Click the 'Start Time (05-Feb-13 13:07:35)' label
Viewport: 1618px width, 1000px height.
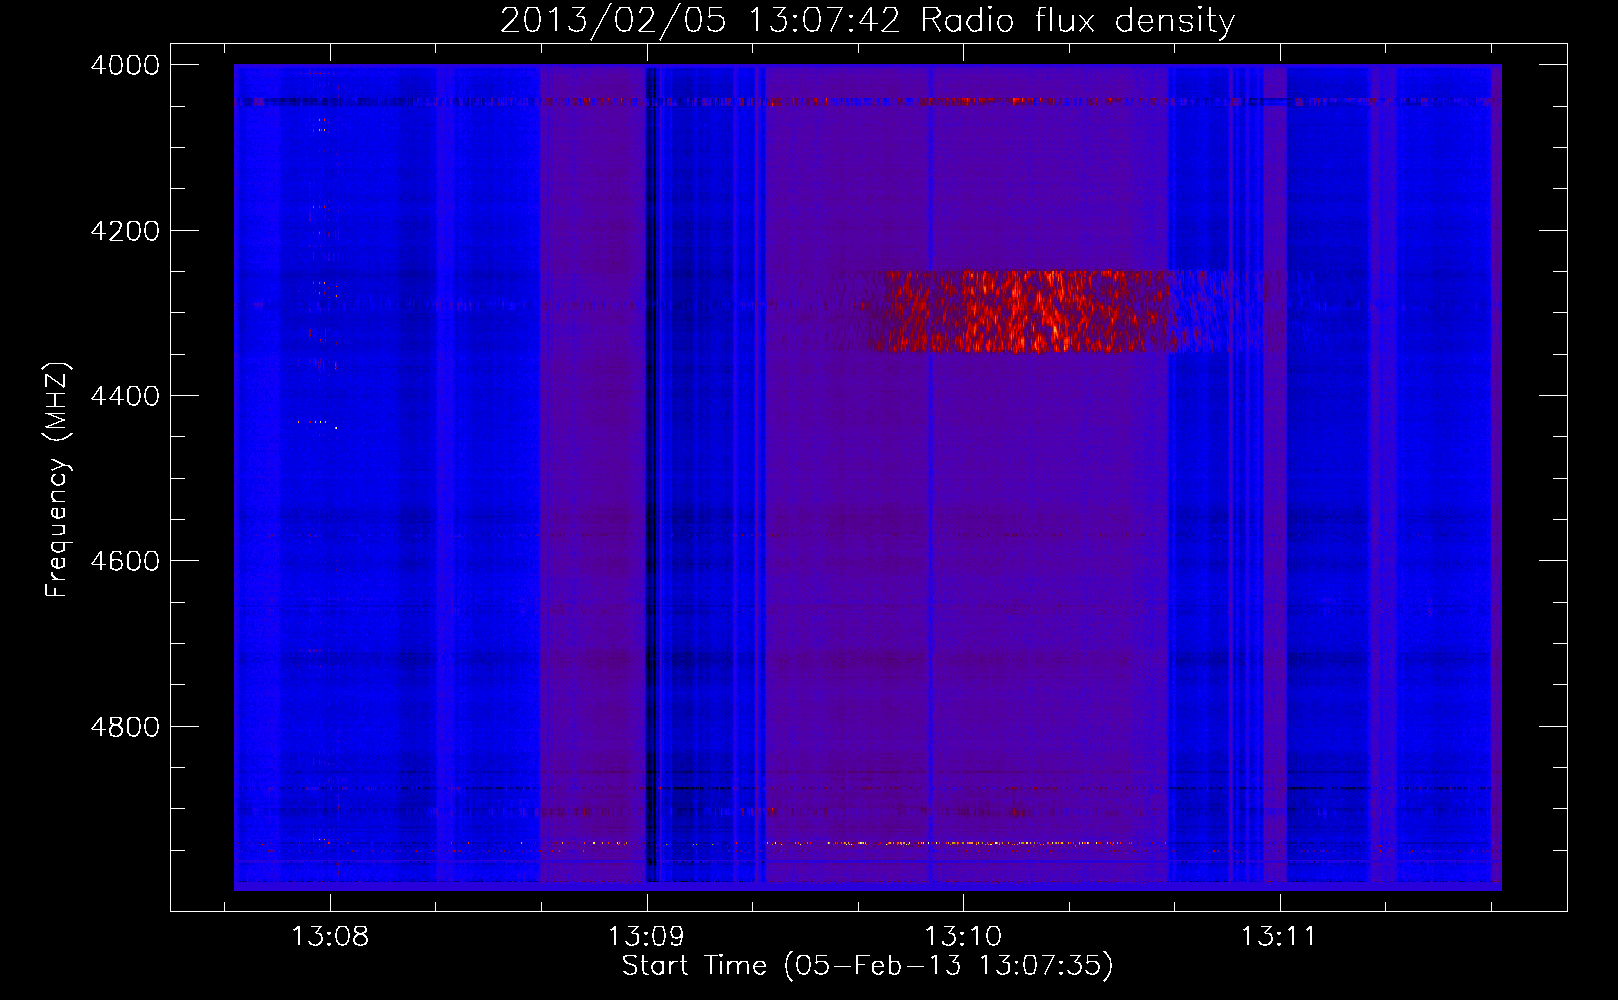(x=867, y=966)
